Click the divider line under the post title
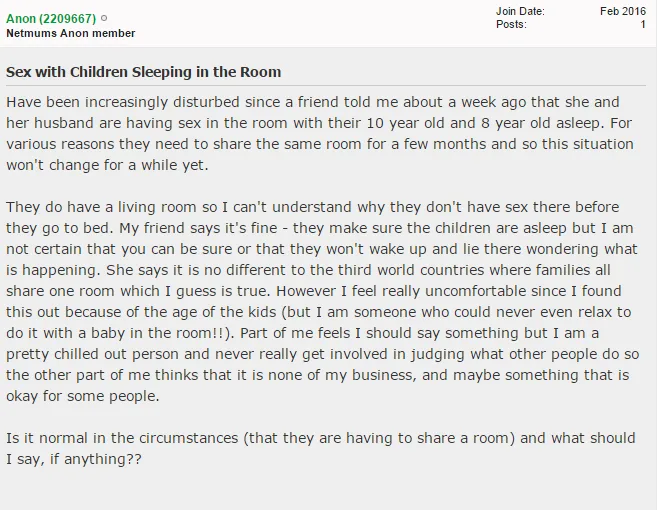This screenshot has height=510, width=657. 326,85
